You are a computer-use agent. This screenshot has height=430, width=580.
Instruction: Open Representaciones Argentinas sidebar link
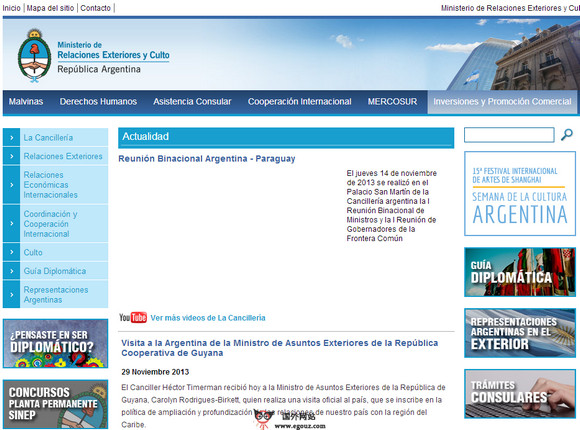pos(56,295)
